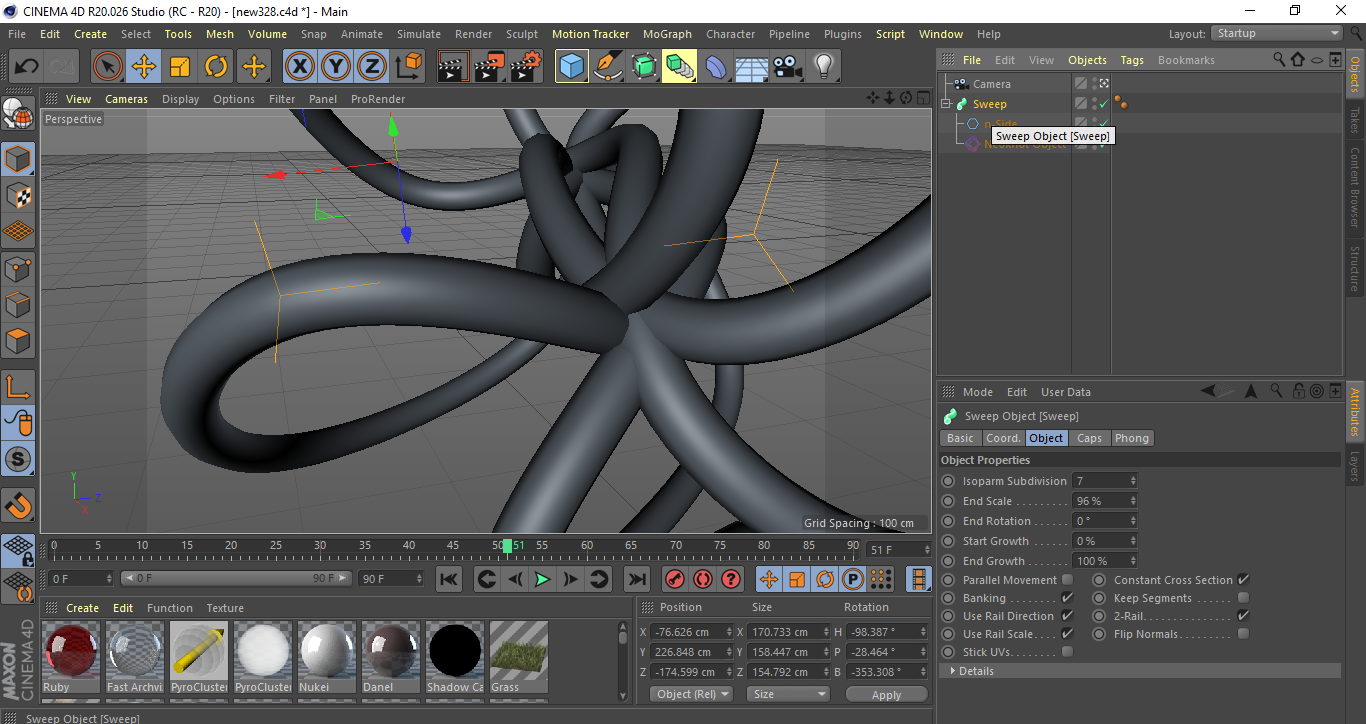Open the Layout dropdown Startup
Image resolution: width=1366 pixels, height=724 pixels.
(x=1276, y=33)
